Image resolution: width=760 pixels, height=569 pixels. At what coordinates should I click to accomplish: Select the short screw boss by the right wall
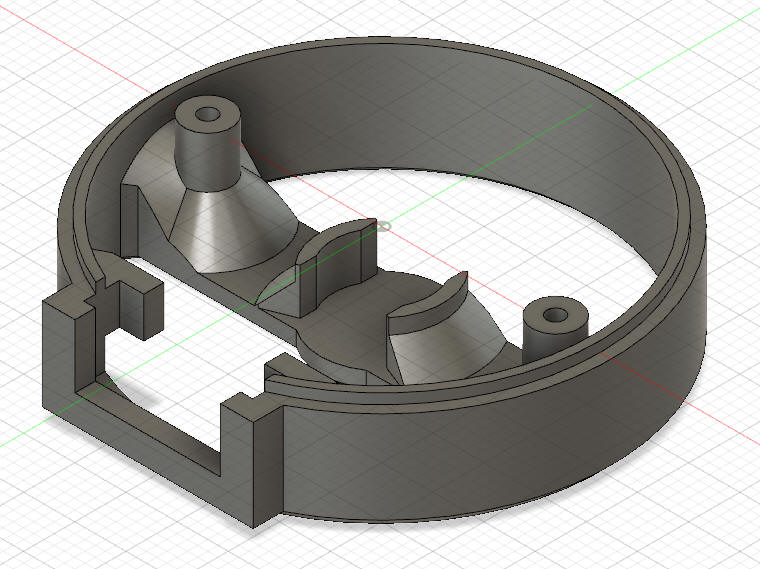pos(555,331)
